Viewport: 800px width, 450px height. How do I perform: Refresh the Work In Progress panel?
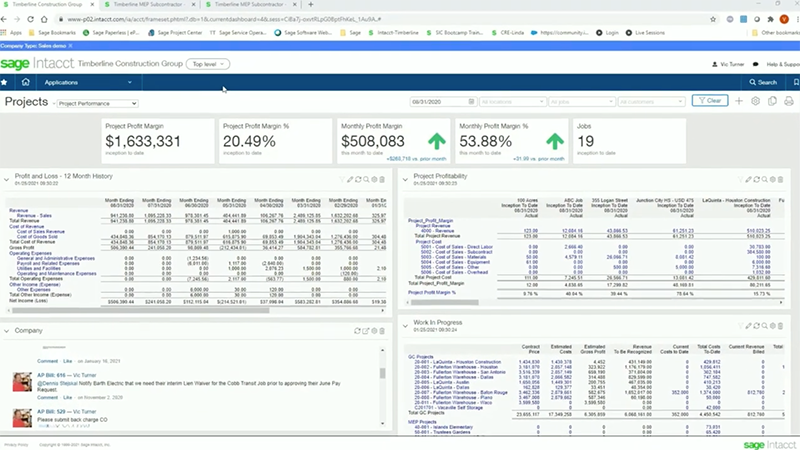[x=757, y=326]
